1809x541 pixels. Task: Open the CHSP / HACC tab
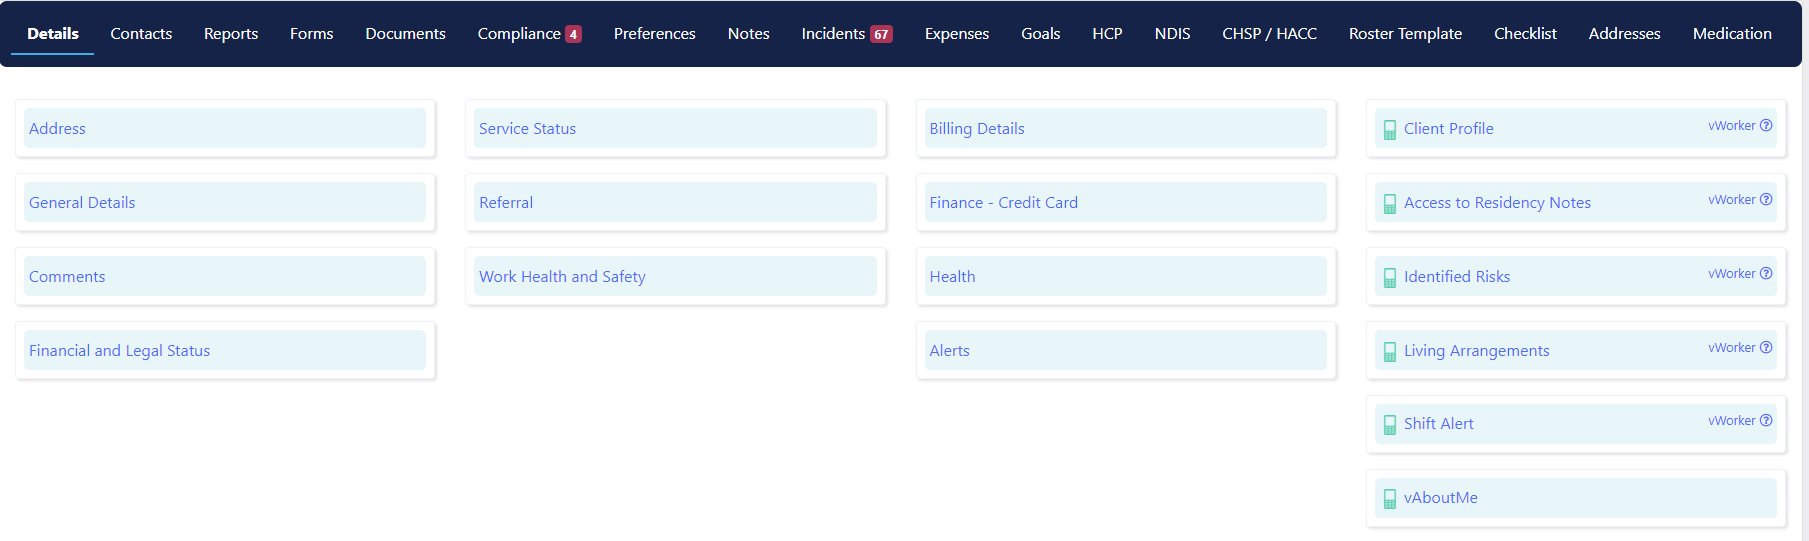pos(1270,34)
